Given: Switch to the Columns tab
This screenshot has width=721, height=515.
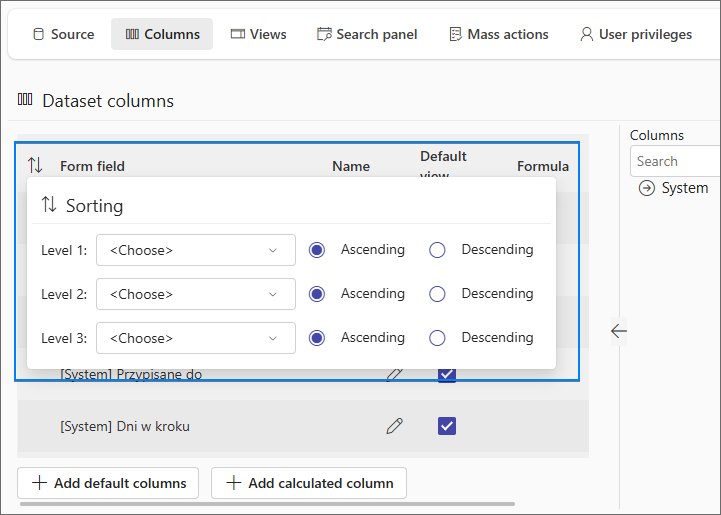Looking at the screenshot, I should (x=162, y=34).
